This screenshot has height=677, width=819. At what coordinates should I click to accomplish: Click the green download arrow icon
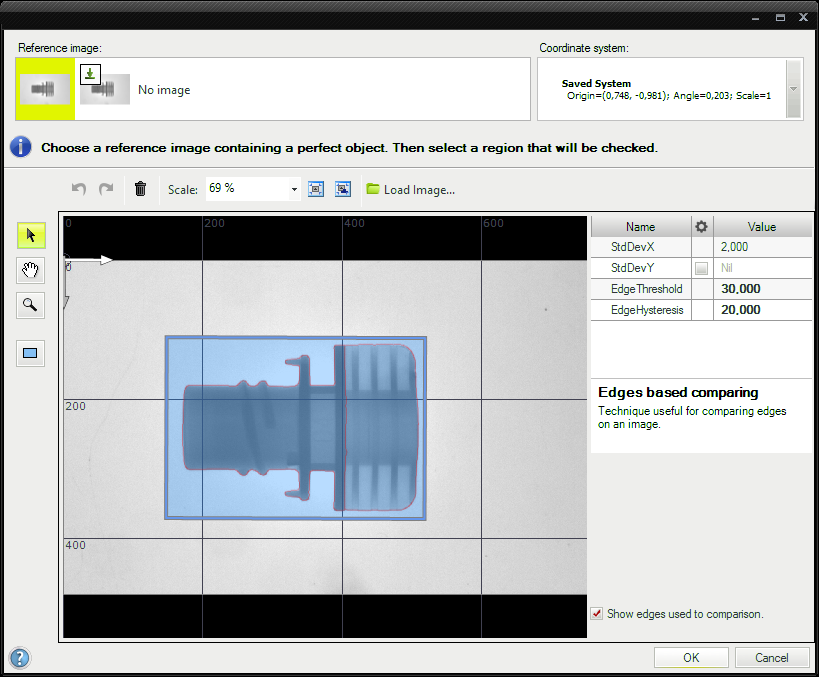click(x=90, y=74)
